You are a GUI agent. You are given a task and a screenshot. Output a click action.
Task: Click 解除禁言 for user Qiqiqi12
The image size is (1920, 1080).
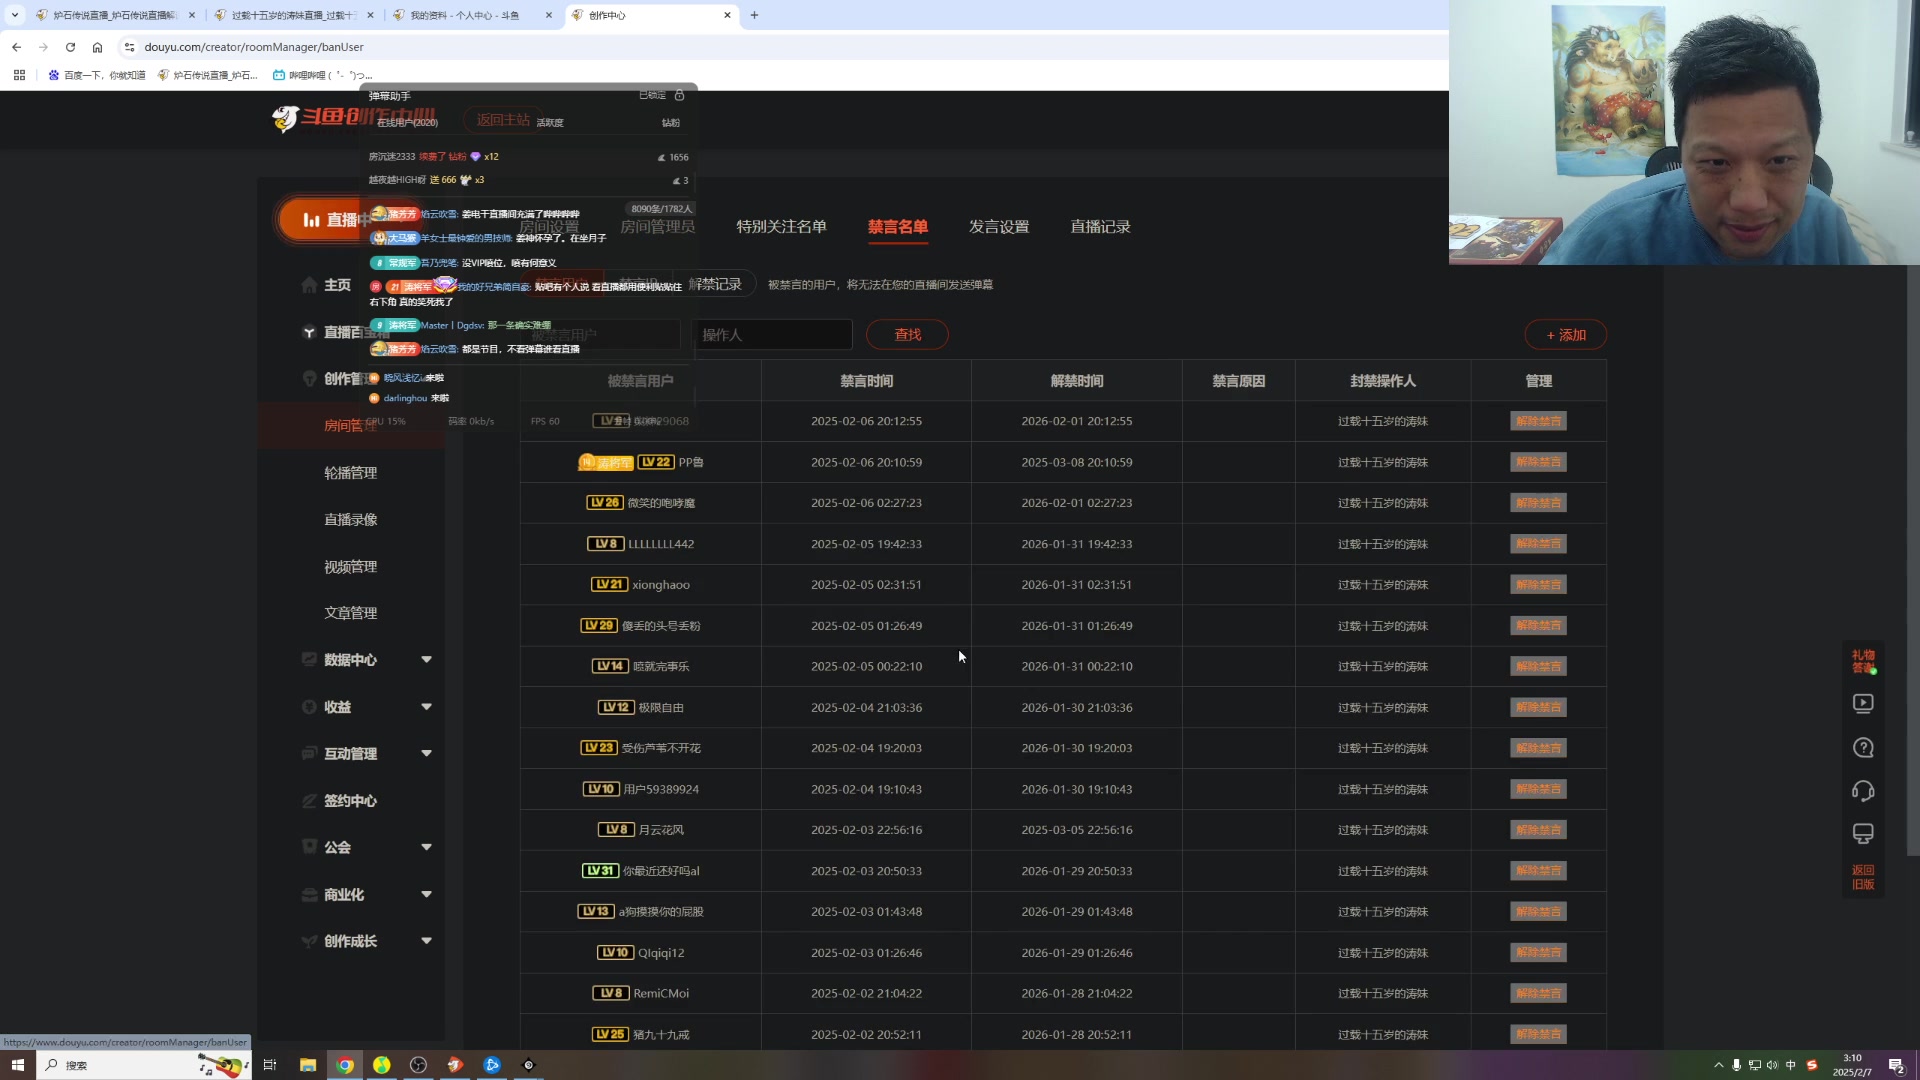pos(1538,953)
